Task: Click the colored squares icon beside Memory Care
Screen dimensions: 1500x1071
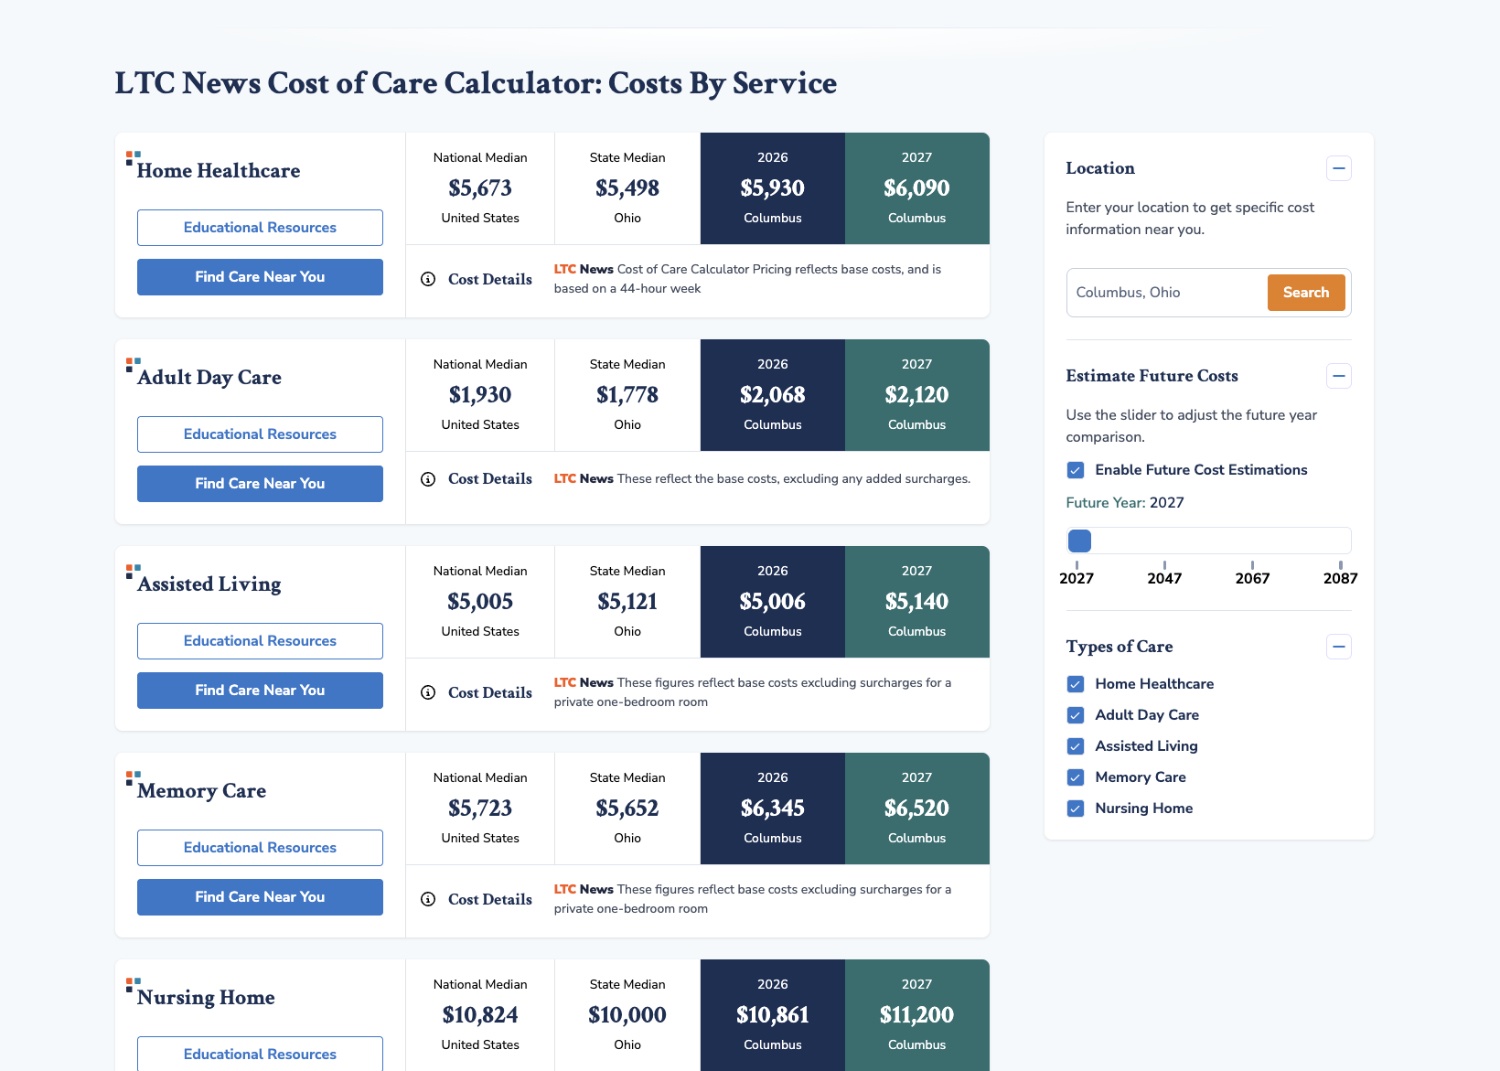Action: pos(132,778)
